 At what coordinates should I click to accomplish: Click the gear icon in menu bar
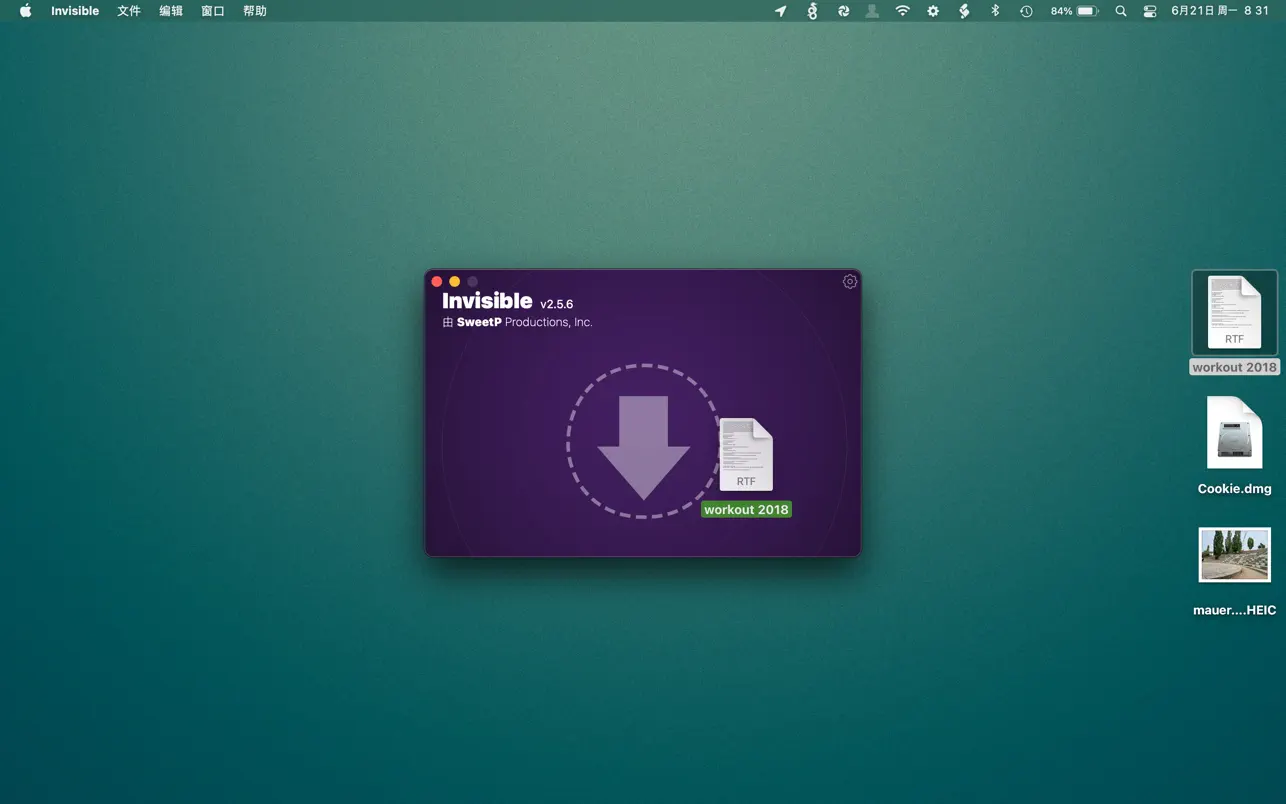coord(933,11)
